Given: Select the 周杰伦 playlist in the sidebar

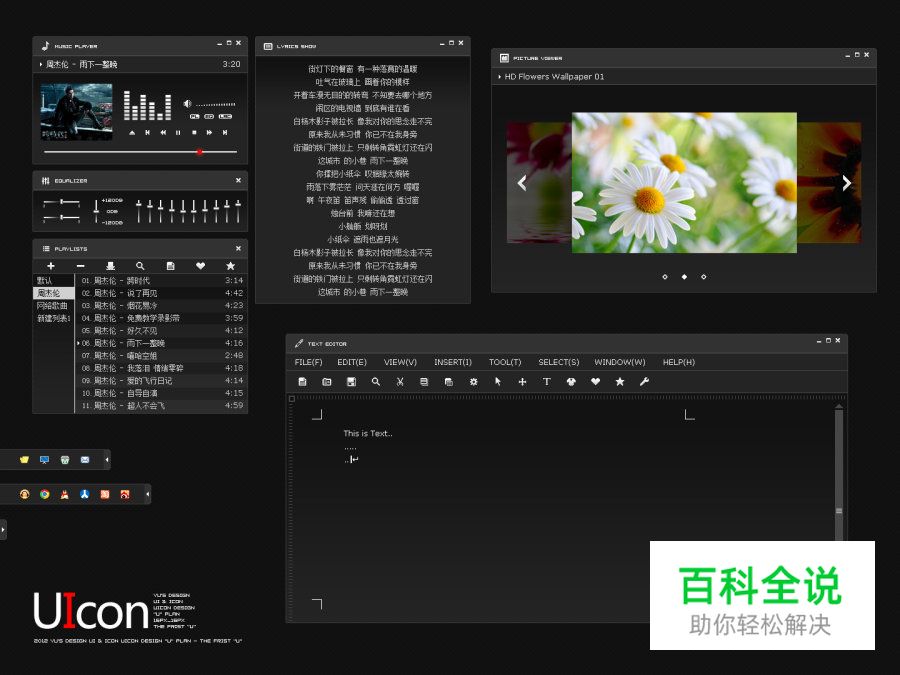Looking at the screenshot, I should click(x=47, y=292).
